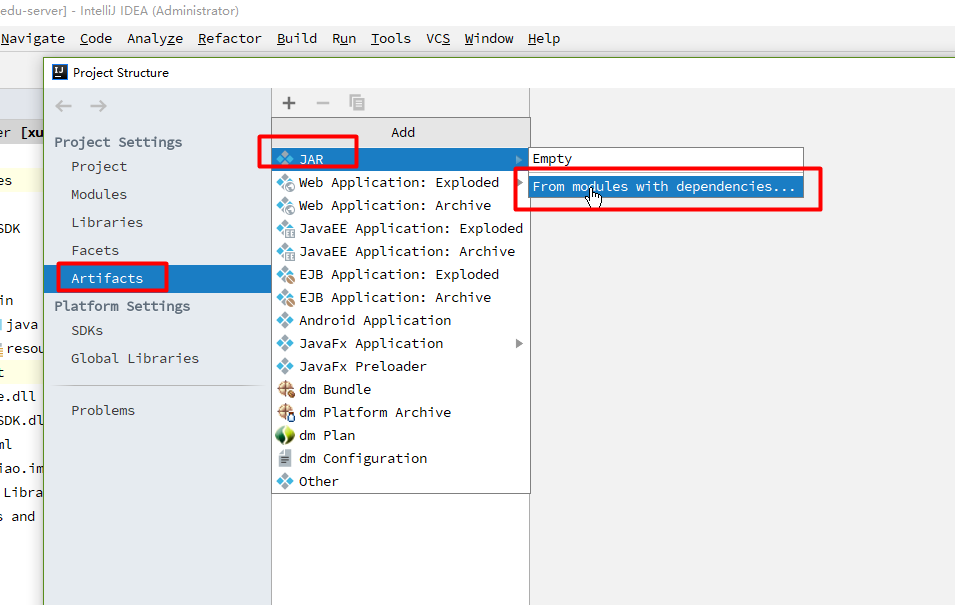Screen dimensions: 955x605
Task: Open the VCS menu
Action: pyautogui.click(x=438, y=38)
